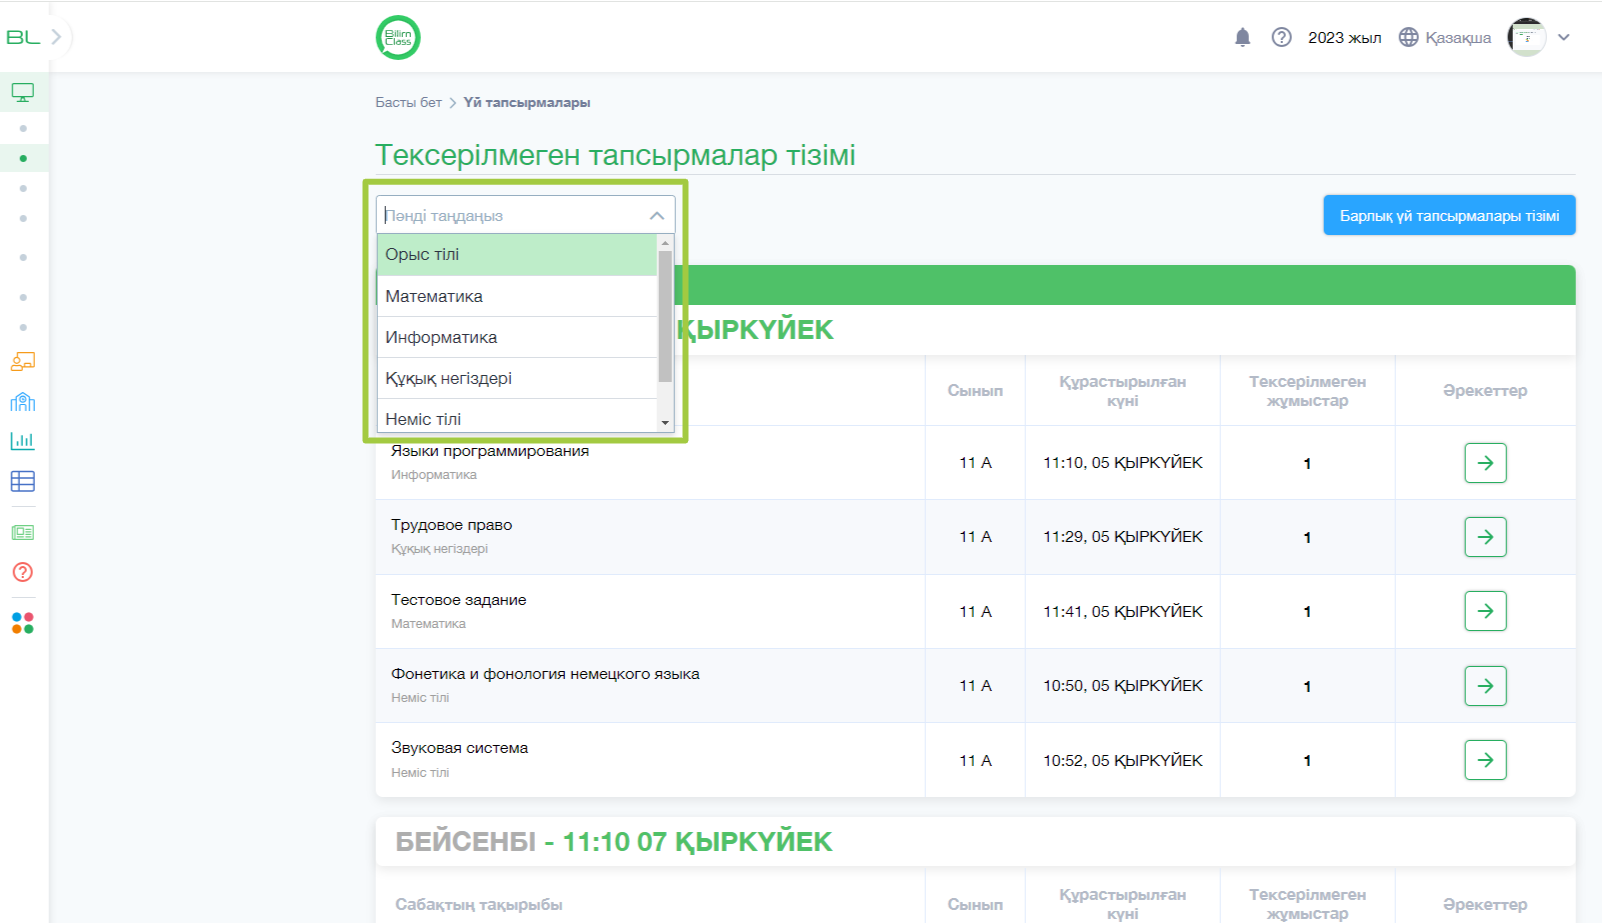Open task arrow for Трудовое право

[1485, 537]
